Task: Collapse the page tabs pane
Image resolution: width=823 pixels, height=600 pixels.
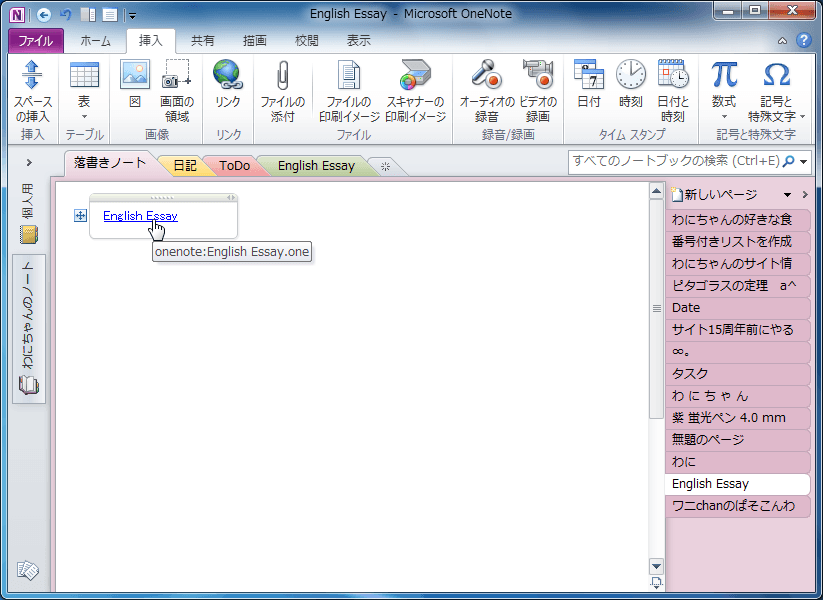Action: [805, 195]
